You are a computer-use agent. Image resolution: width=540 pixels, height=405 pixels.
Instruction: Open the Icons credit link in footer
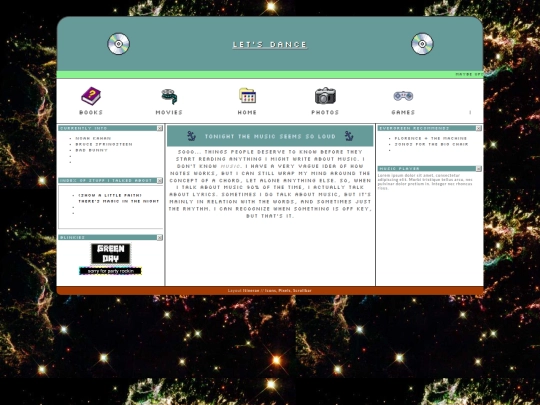tap(270, 291)
